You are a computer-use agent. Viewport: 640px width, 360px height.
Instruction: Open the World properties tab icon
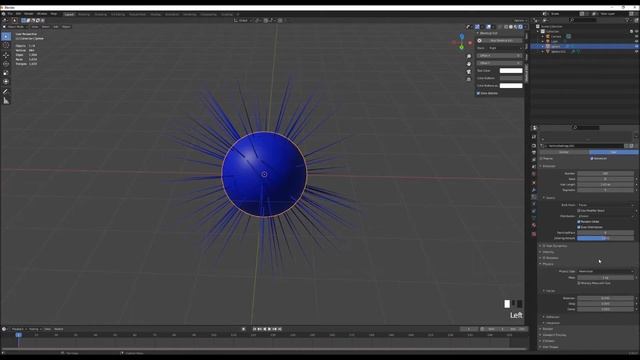click(534, 174)
